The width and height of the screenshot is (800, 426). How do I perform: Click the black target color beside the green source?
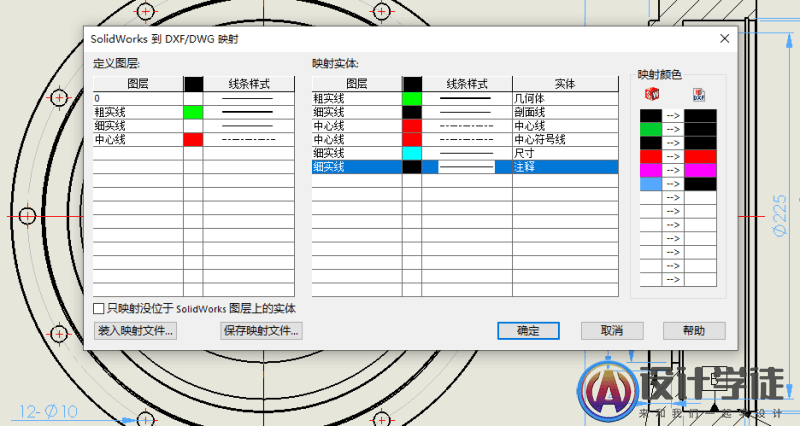pyautogui.click(x=700, y=129)
